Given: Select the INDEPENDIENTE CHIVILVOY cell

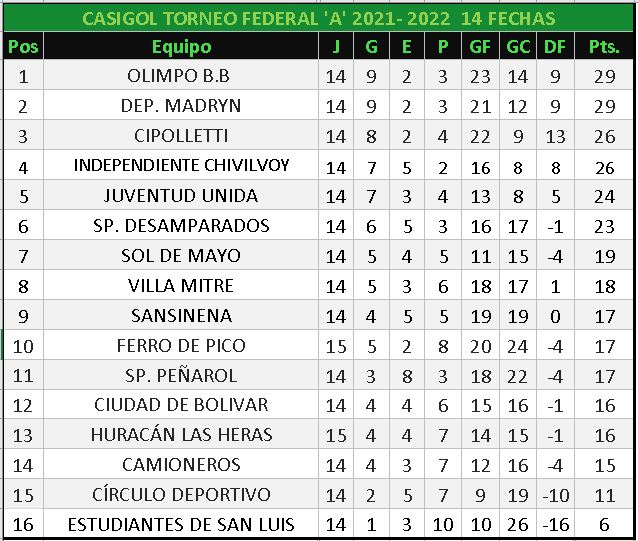Looking at the screenshot, I should tap(181, 166).
